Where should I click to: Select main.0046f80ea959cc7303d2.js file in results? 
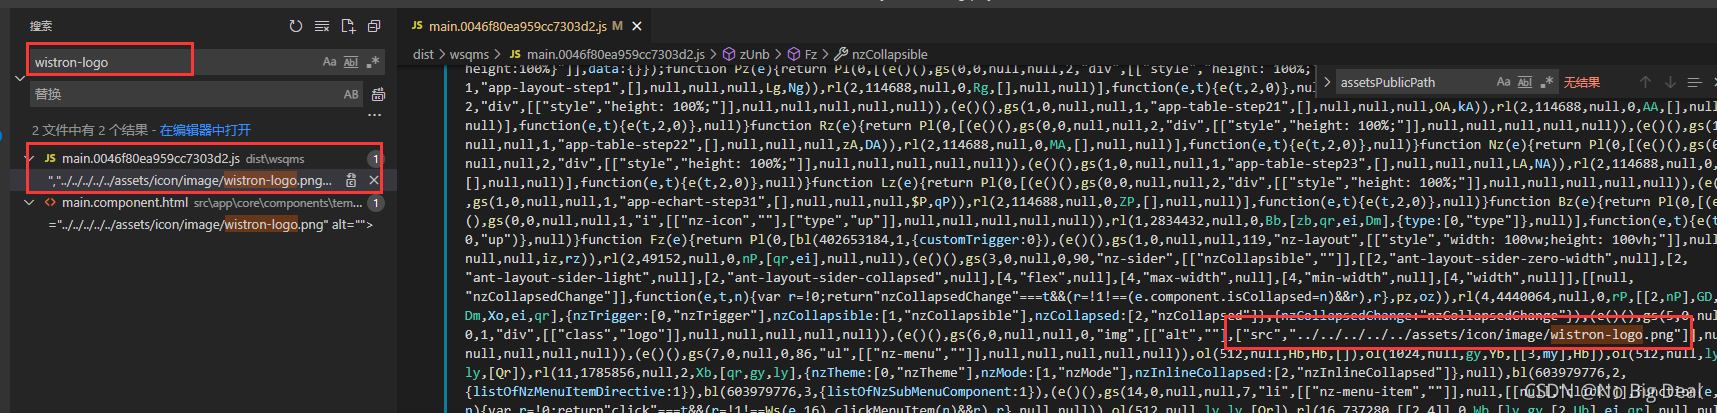coord(150,158)
